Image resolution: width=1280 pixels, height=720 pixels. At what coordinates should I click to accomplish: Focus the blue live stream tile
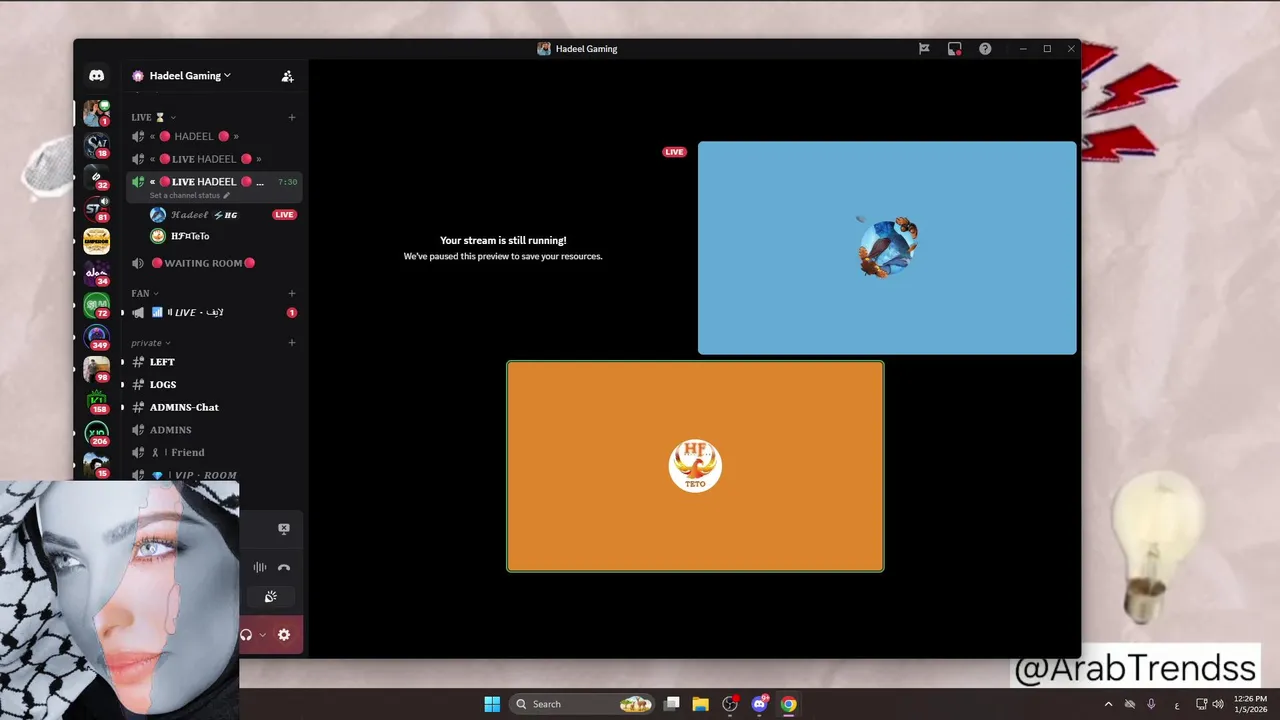pyautogui.click(x=887, y=248)
